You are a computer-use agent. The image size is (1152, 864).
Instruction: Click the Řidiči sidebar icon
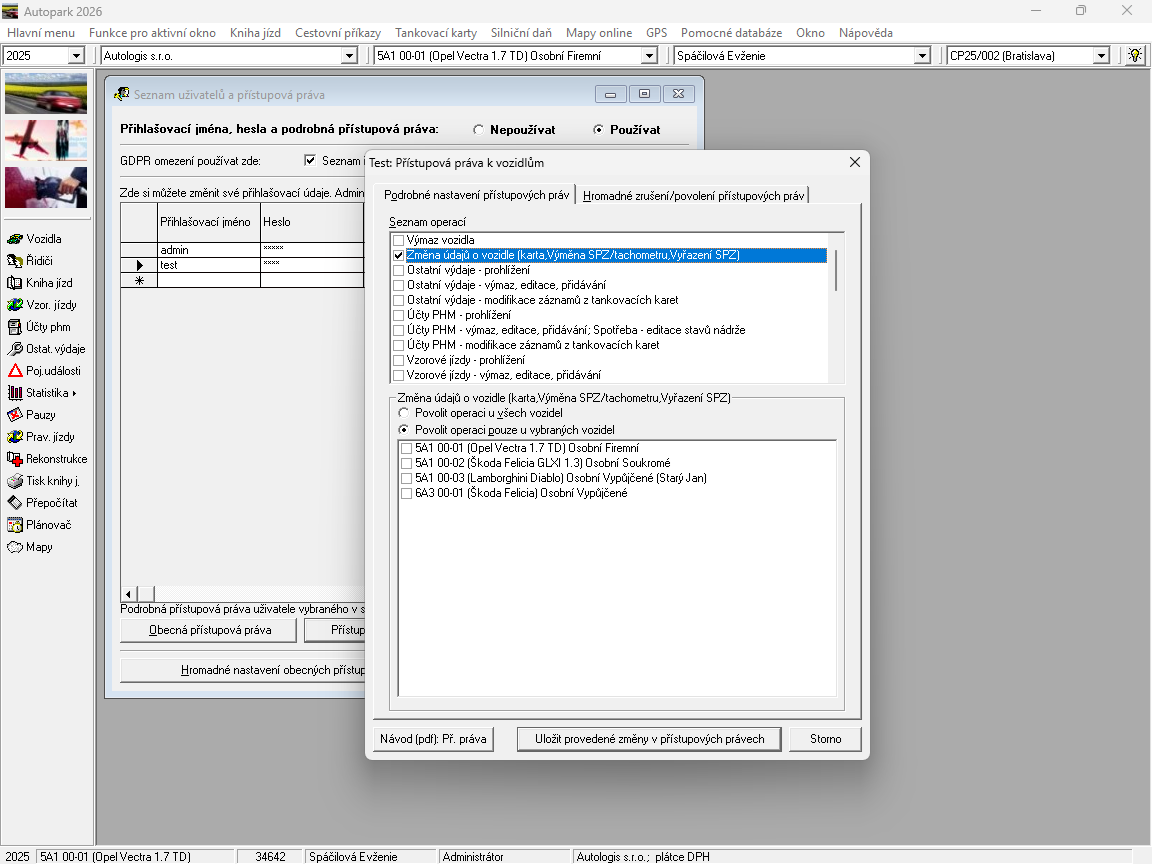(16, 261)
